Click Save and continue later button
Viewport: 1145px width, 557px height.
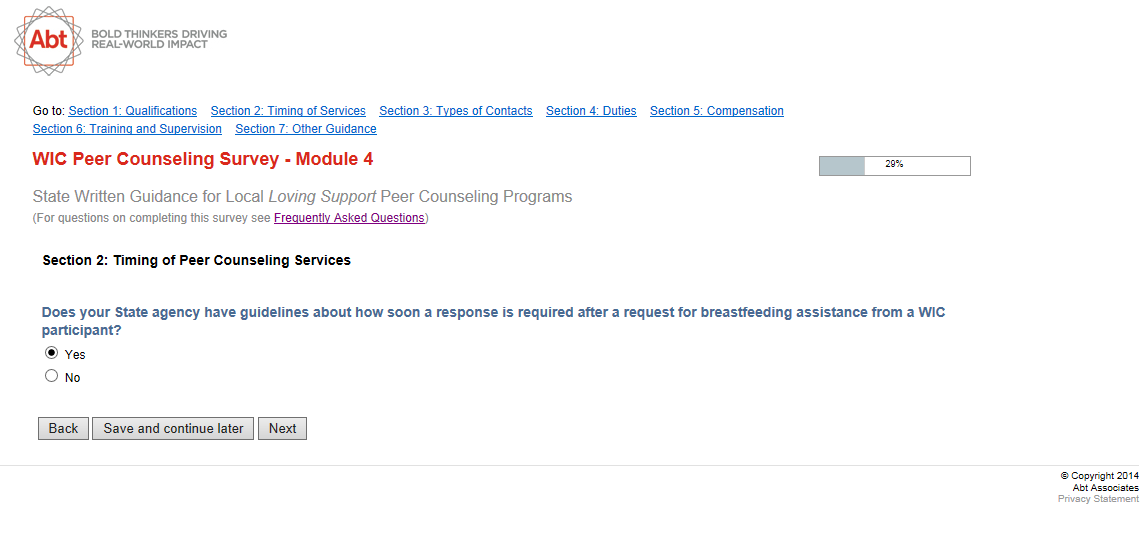[x=173, y=428]
